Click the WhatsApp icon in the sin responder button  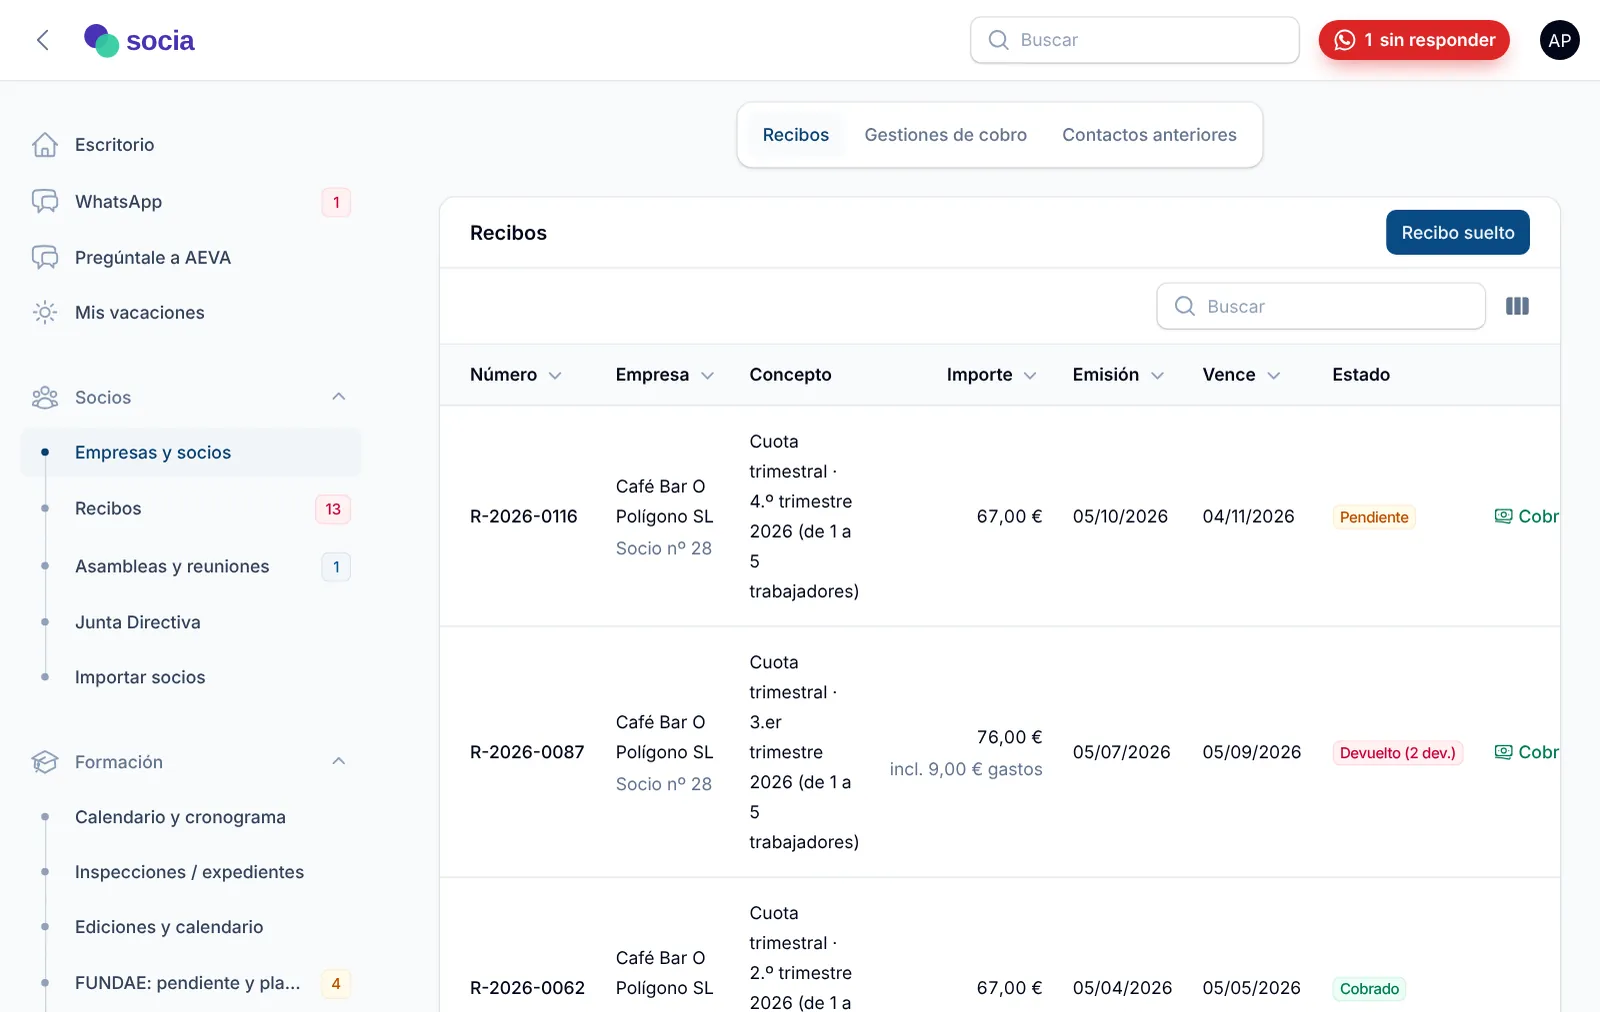pyautogui.click(x=1344, y=40)
